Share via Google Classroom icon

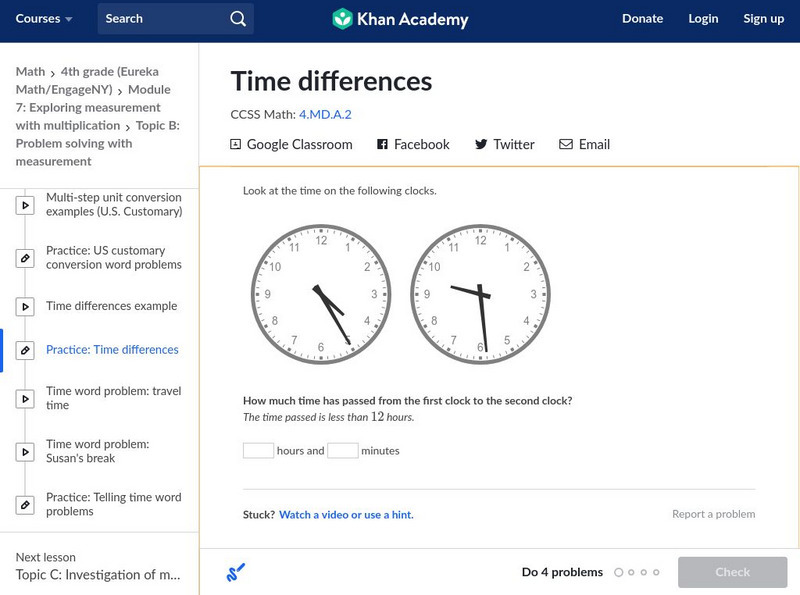236,144
